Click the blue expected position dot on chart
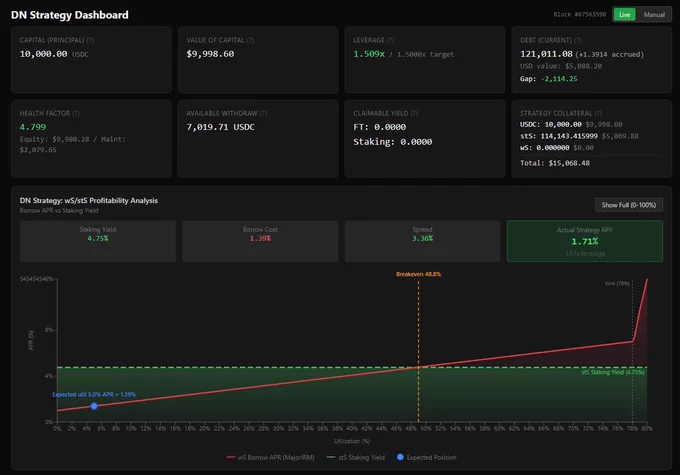680x475 pixels. coord(94,406)
